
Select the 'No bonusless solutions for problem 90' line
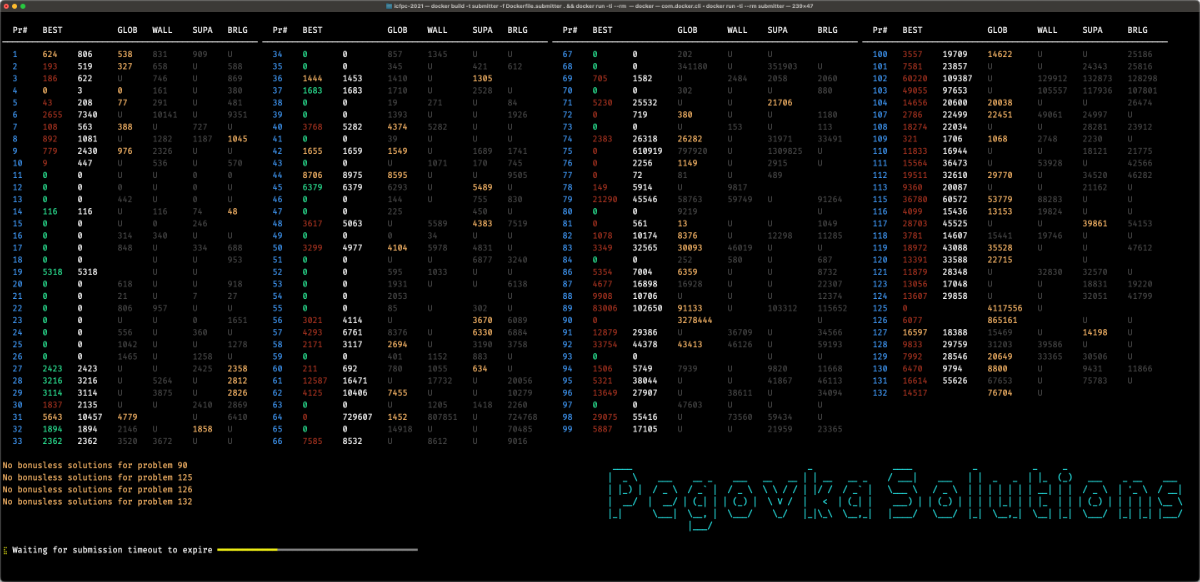[95, 465]
